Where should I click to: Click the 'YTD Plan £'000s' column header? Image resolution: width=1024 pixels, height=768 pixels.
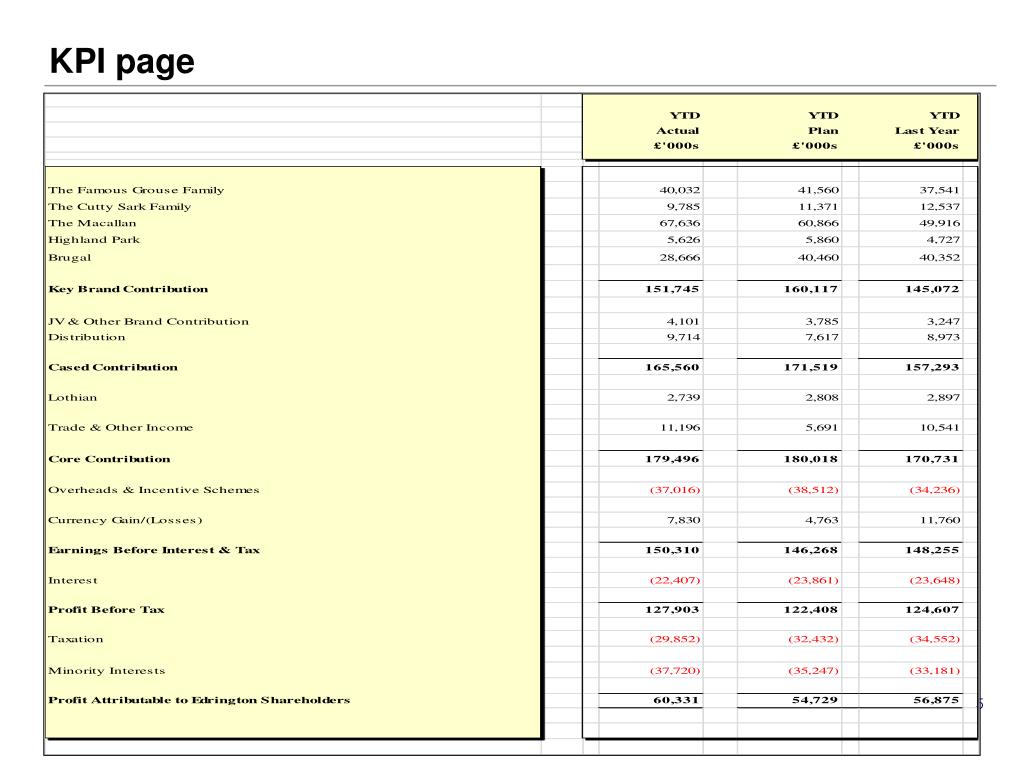[815, 130]
